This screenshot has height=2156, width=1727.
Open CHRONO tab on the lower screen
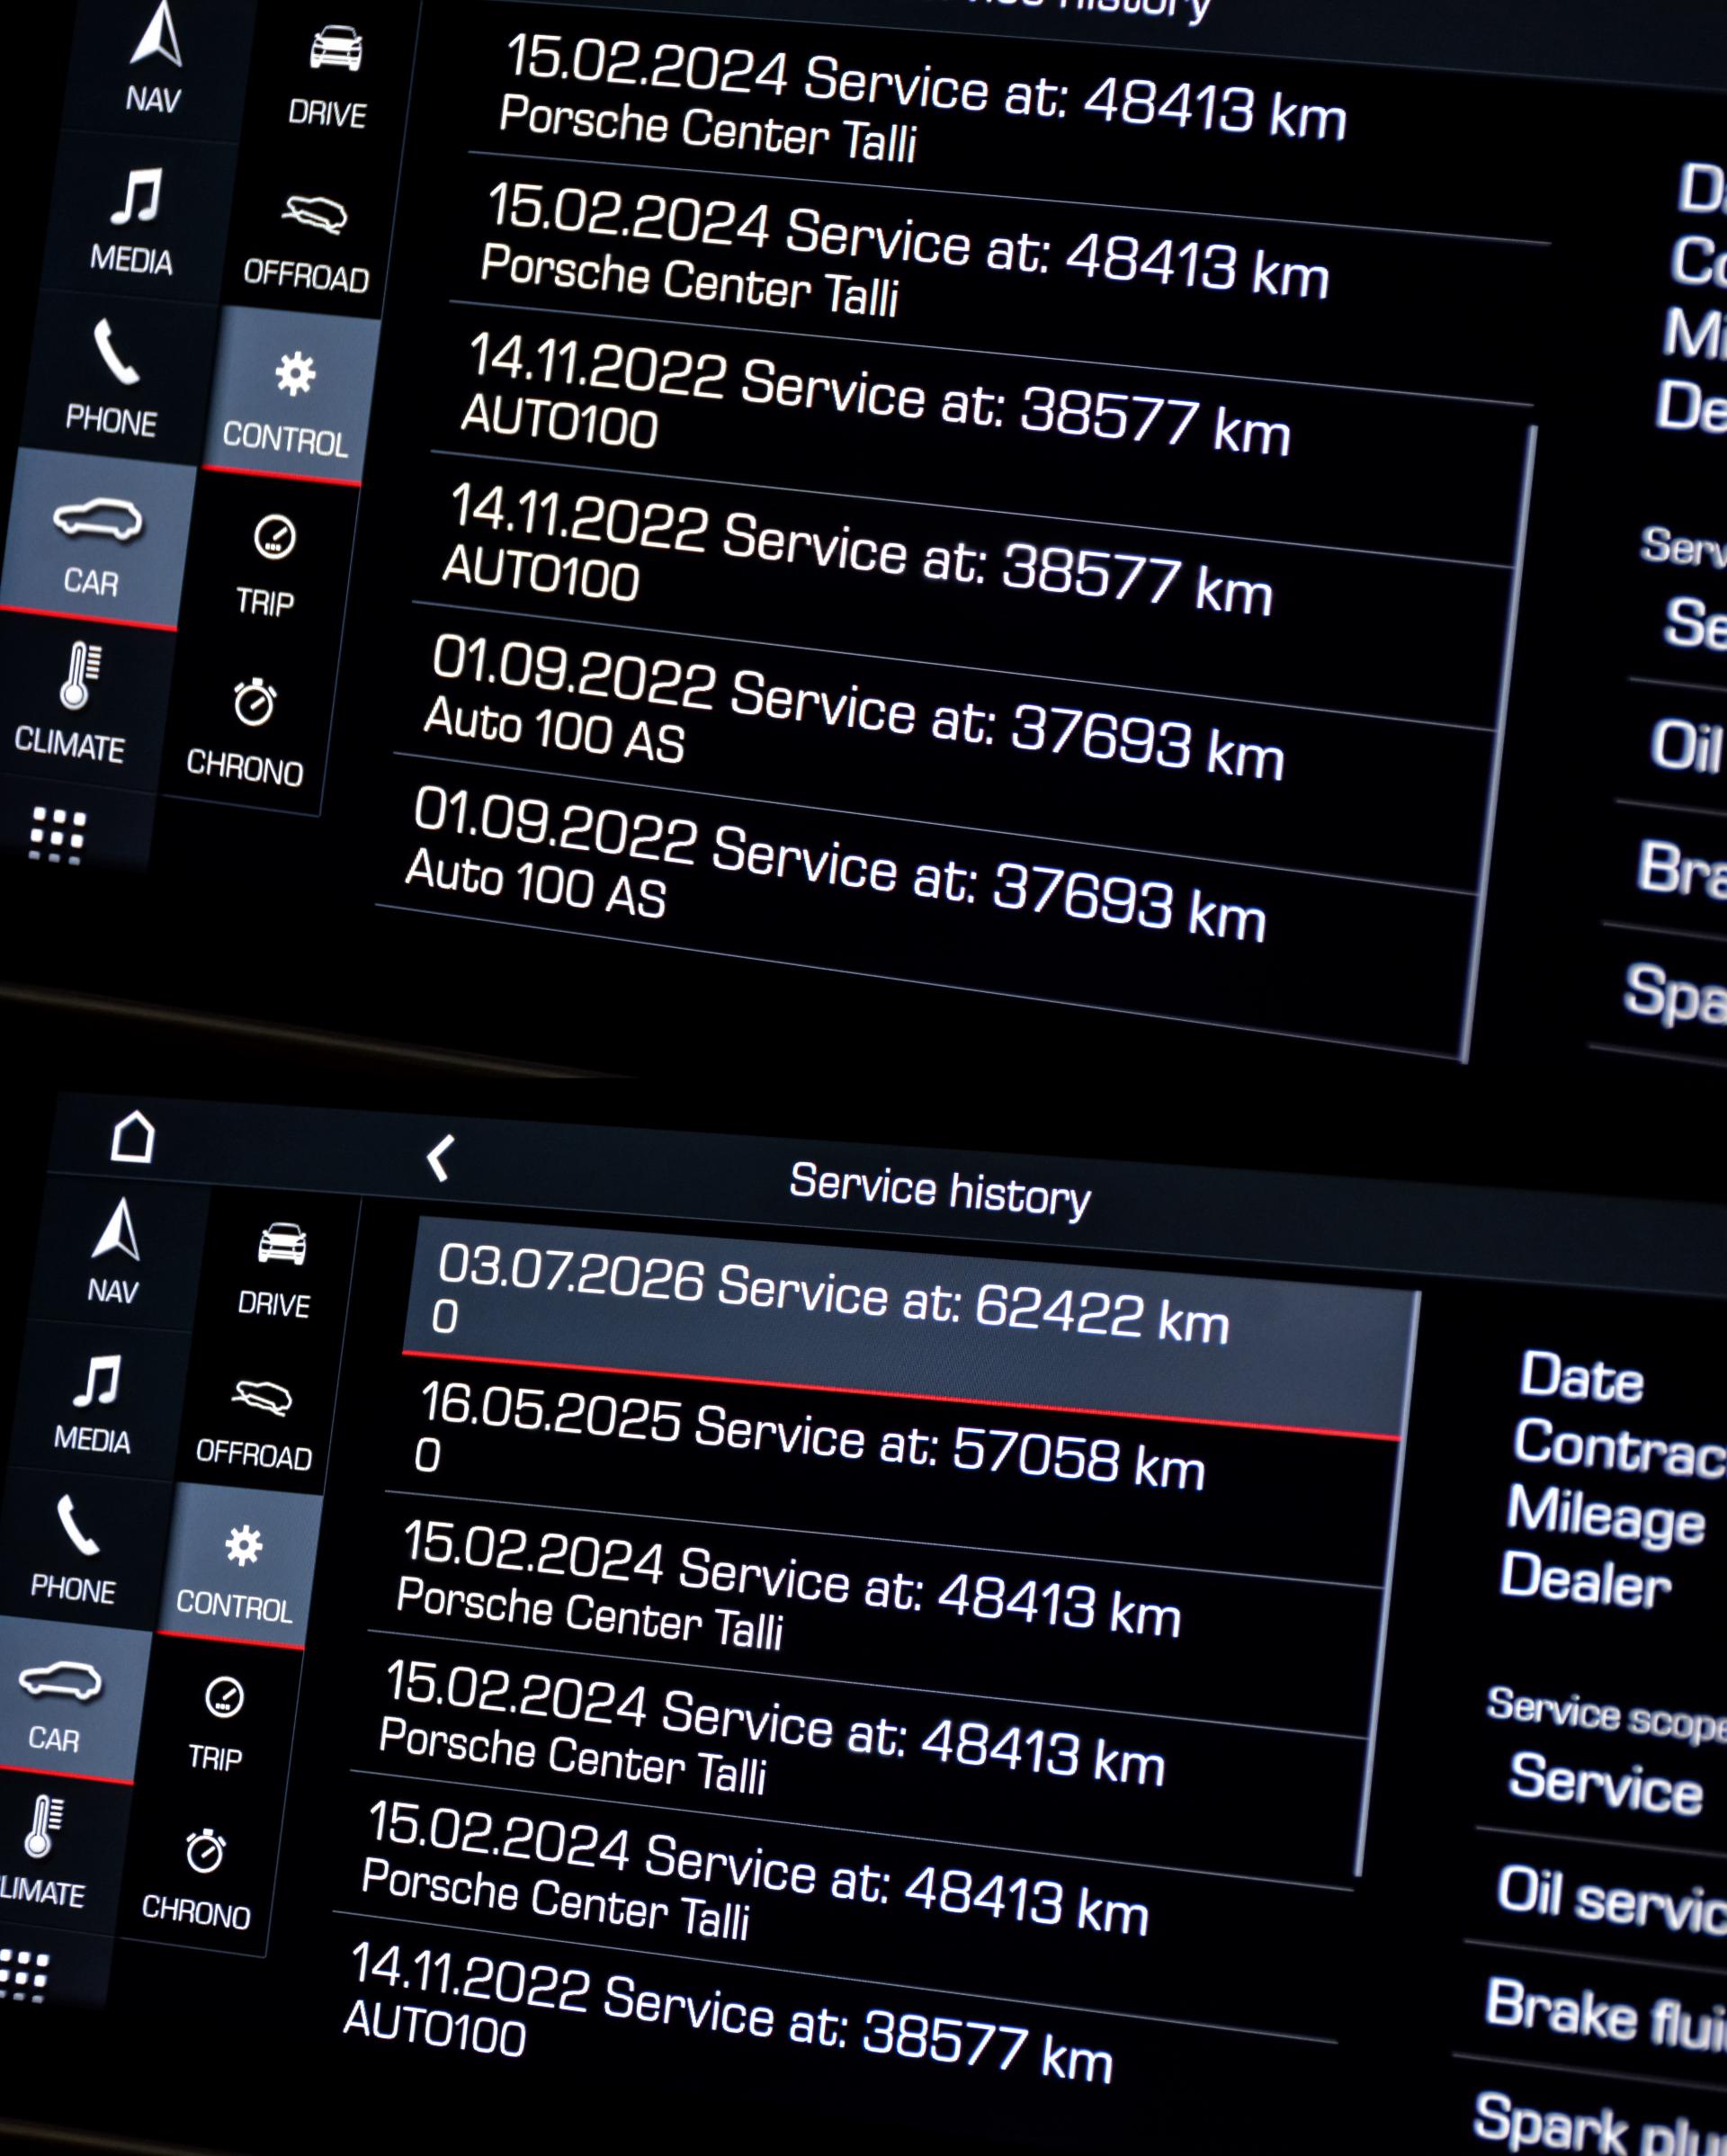[x=198, y=1880]
